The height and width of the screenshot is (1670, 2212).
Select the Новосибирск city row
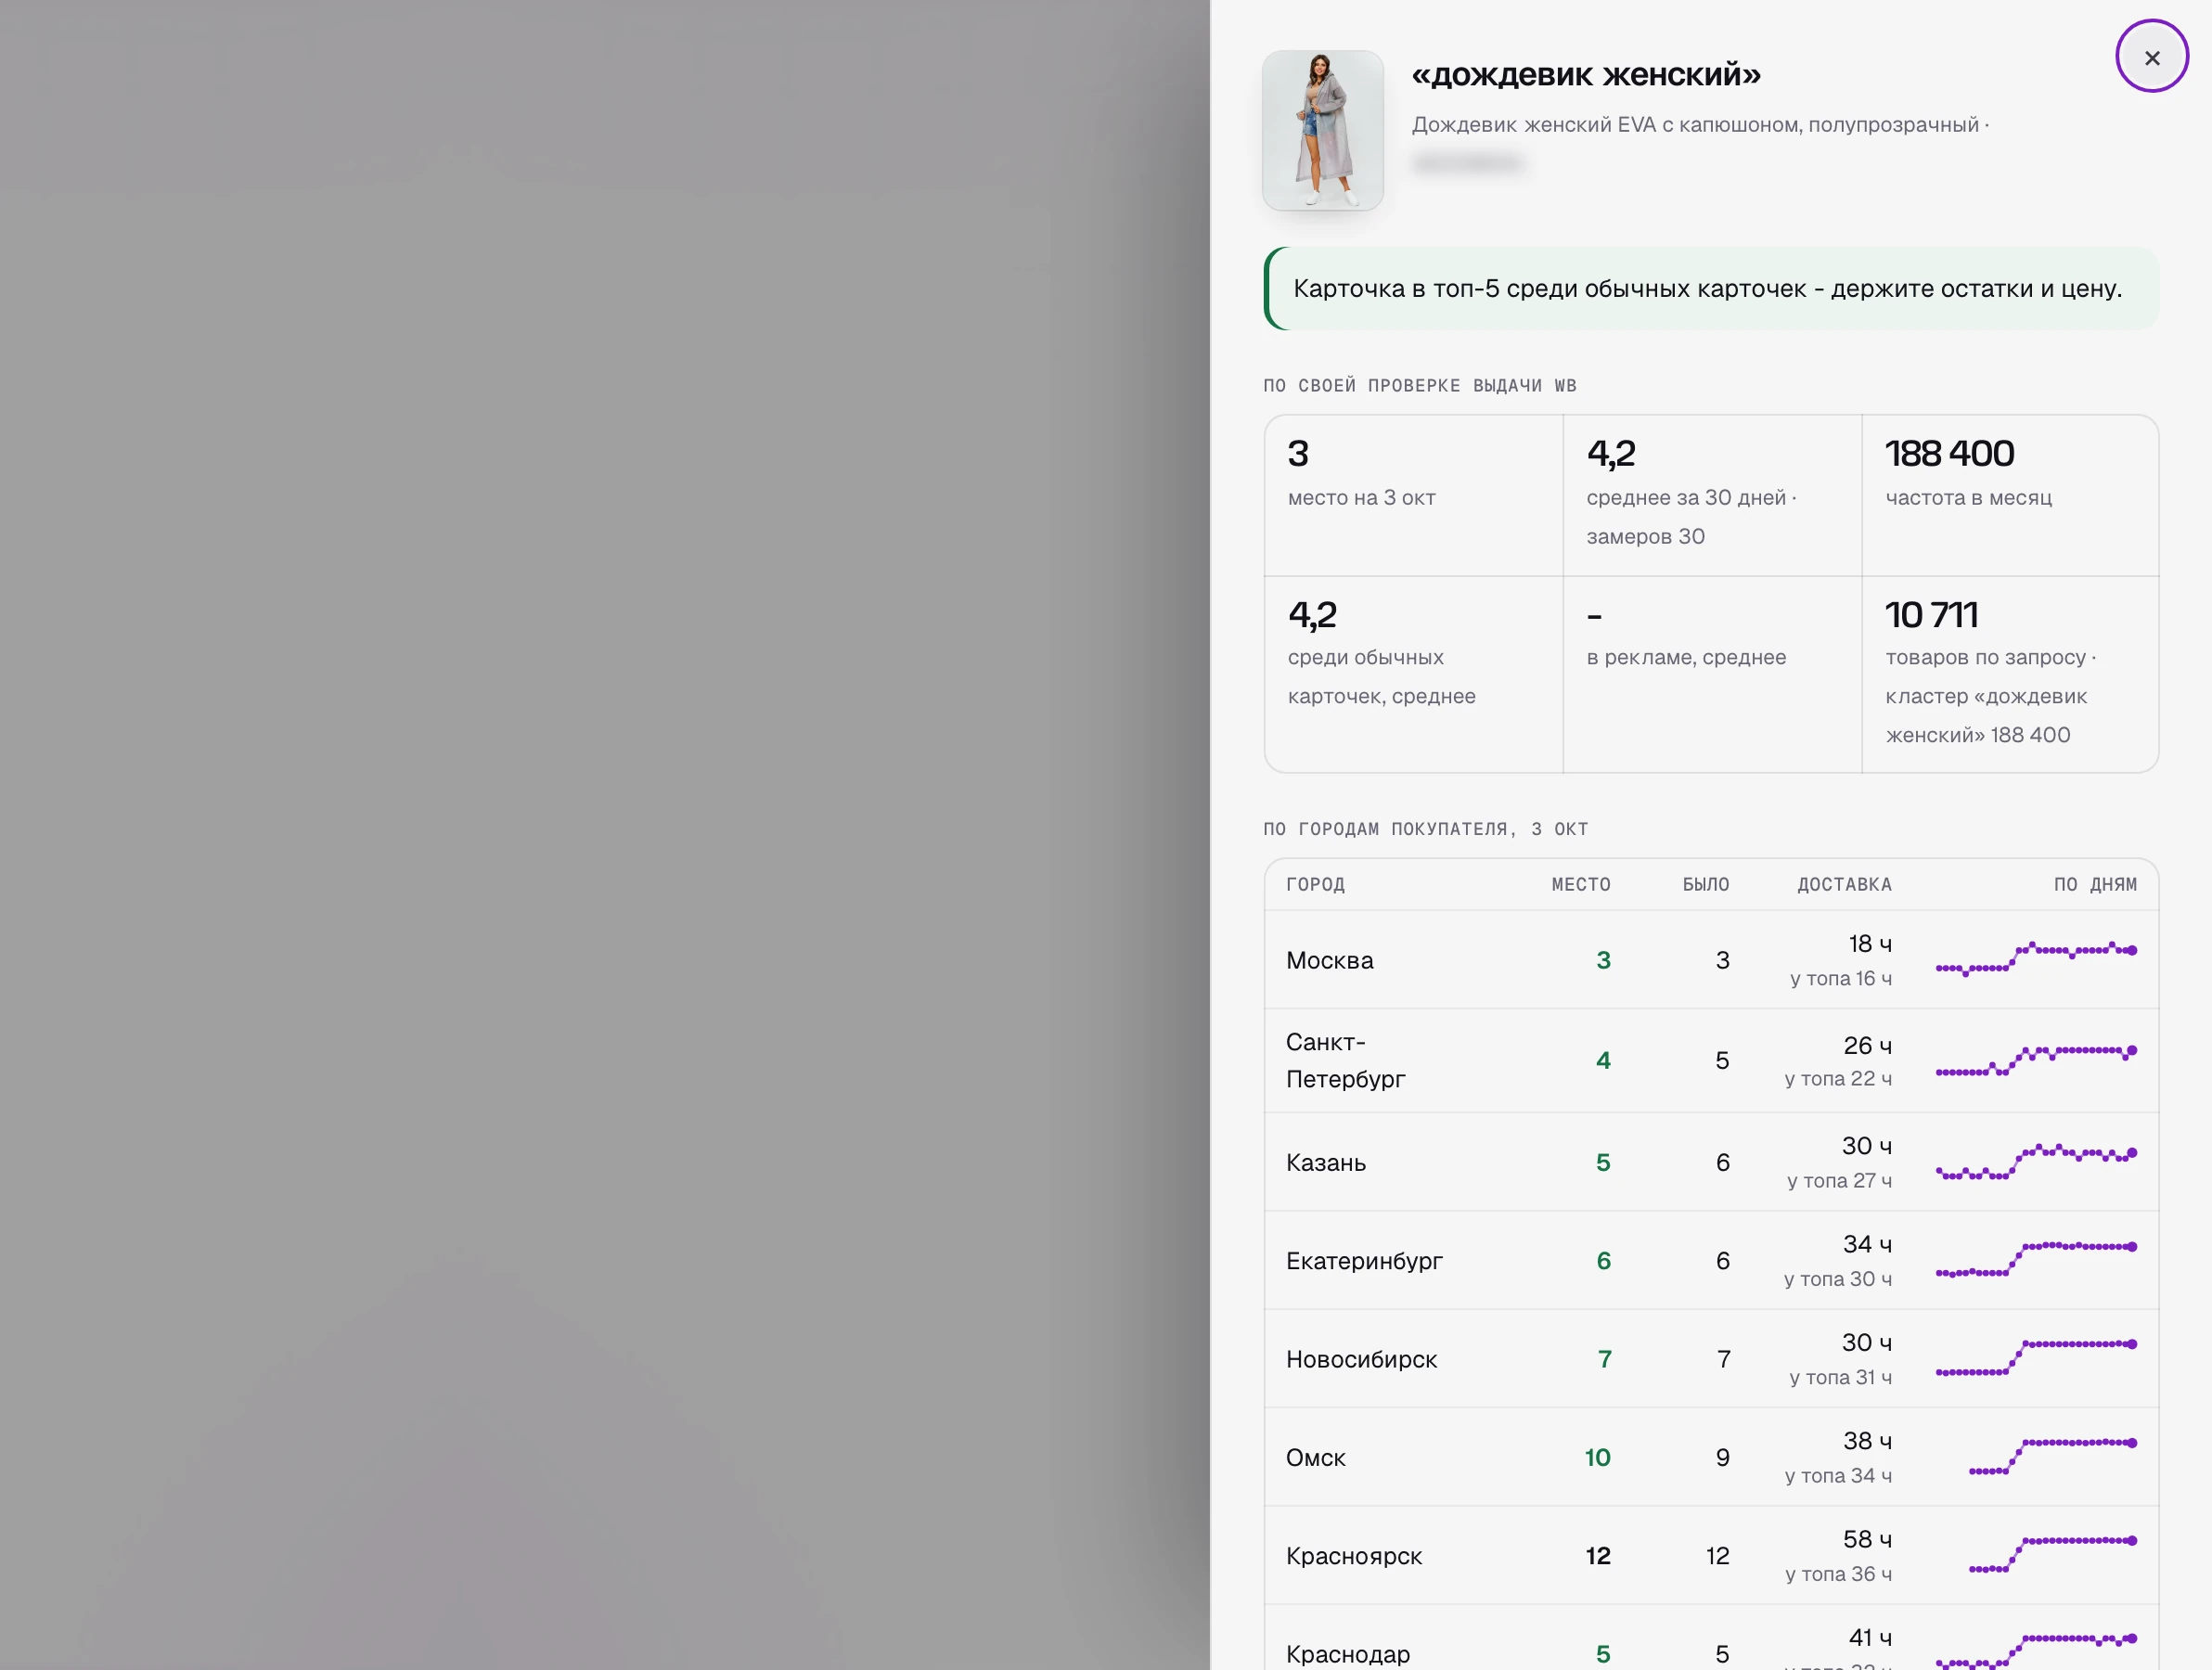pos(1711,1358)
